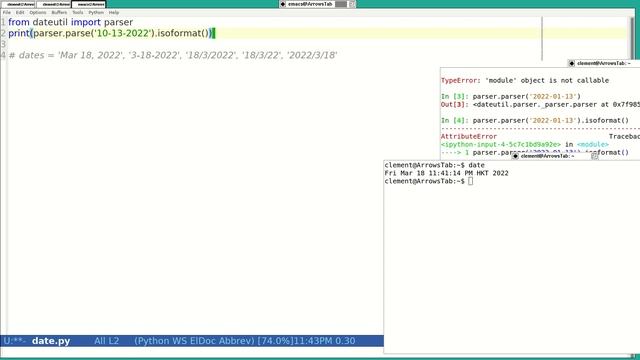
Task: Click the TypeError message in IPython terminal
Action: coord(525,80)
